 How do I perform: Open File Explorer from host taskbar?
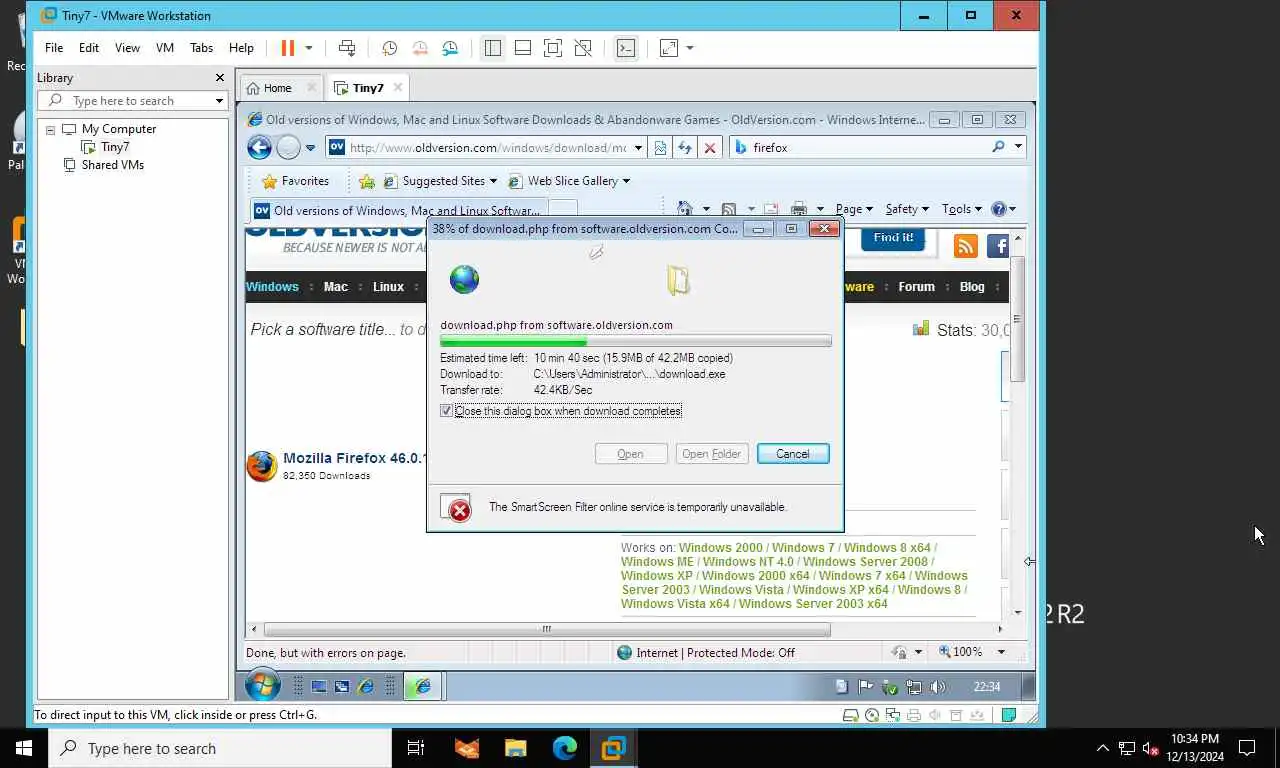point(516,748)
